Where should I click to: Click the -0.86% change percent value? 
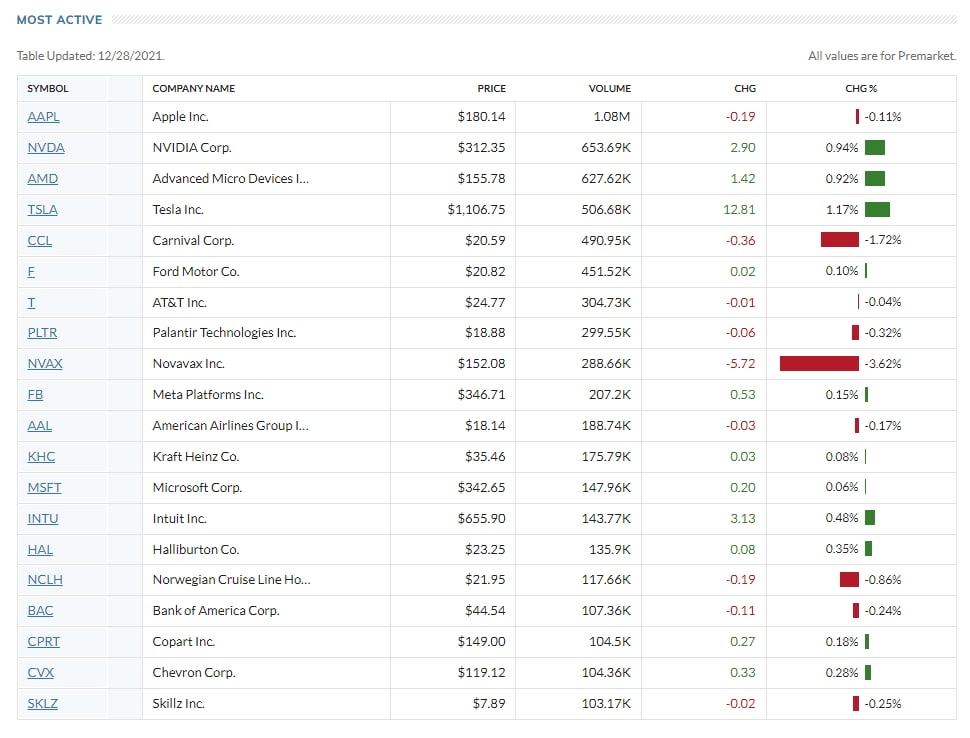(x=883, y=579)
